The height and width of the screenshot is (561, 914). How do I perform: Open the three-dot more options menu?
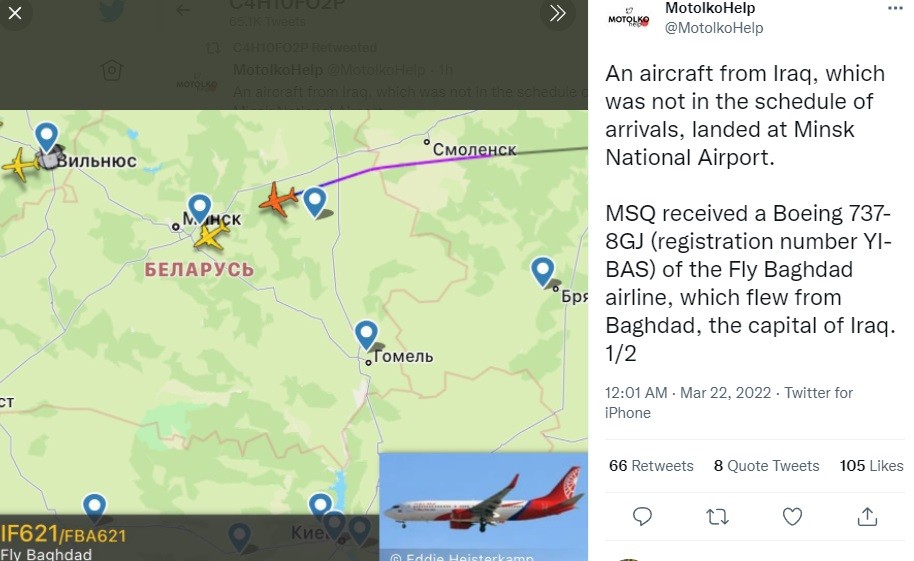tap(894, 8)
